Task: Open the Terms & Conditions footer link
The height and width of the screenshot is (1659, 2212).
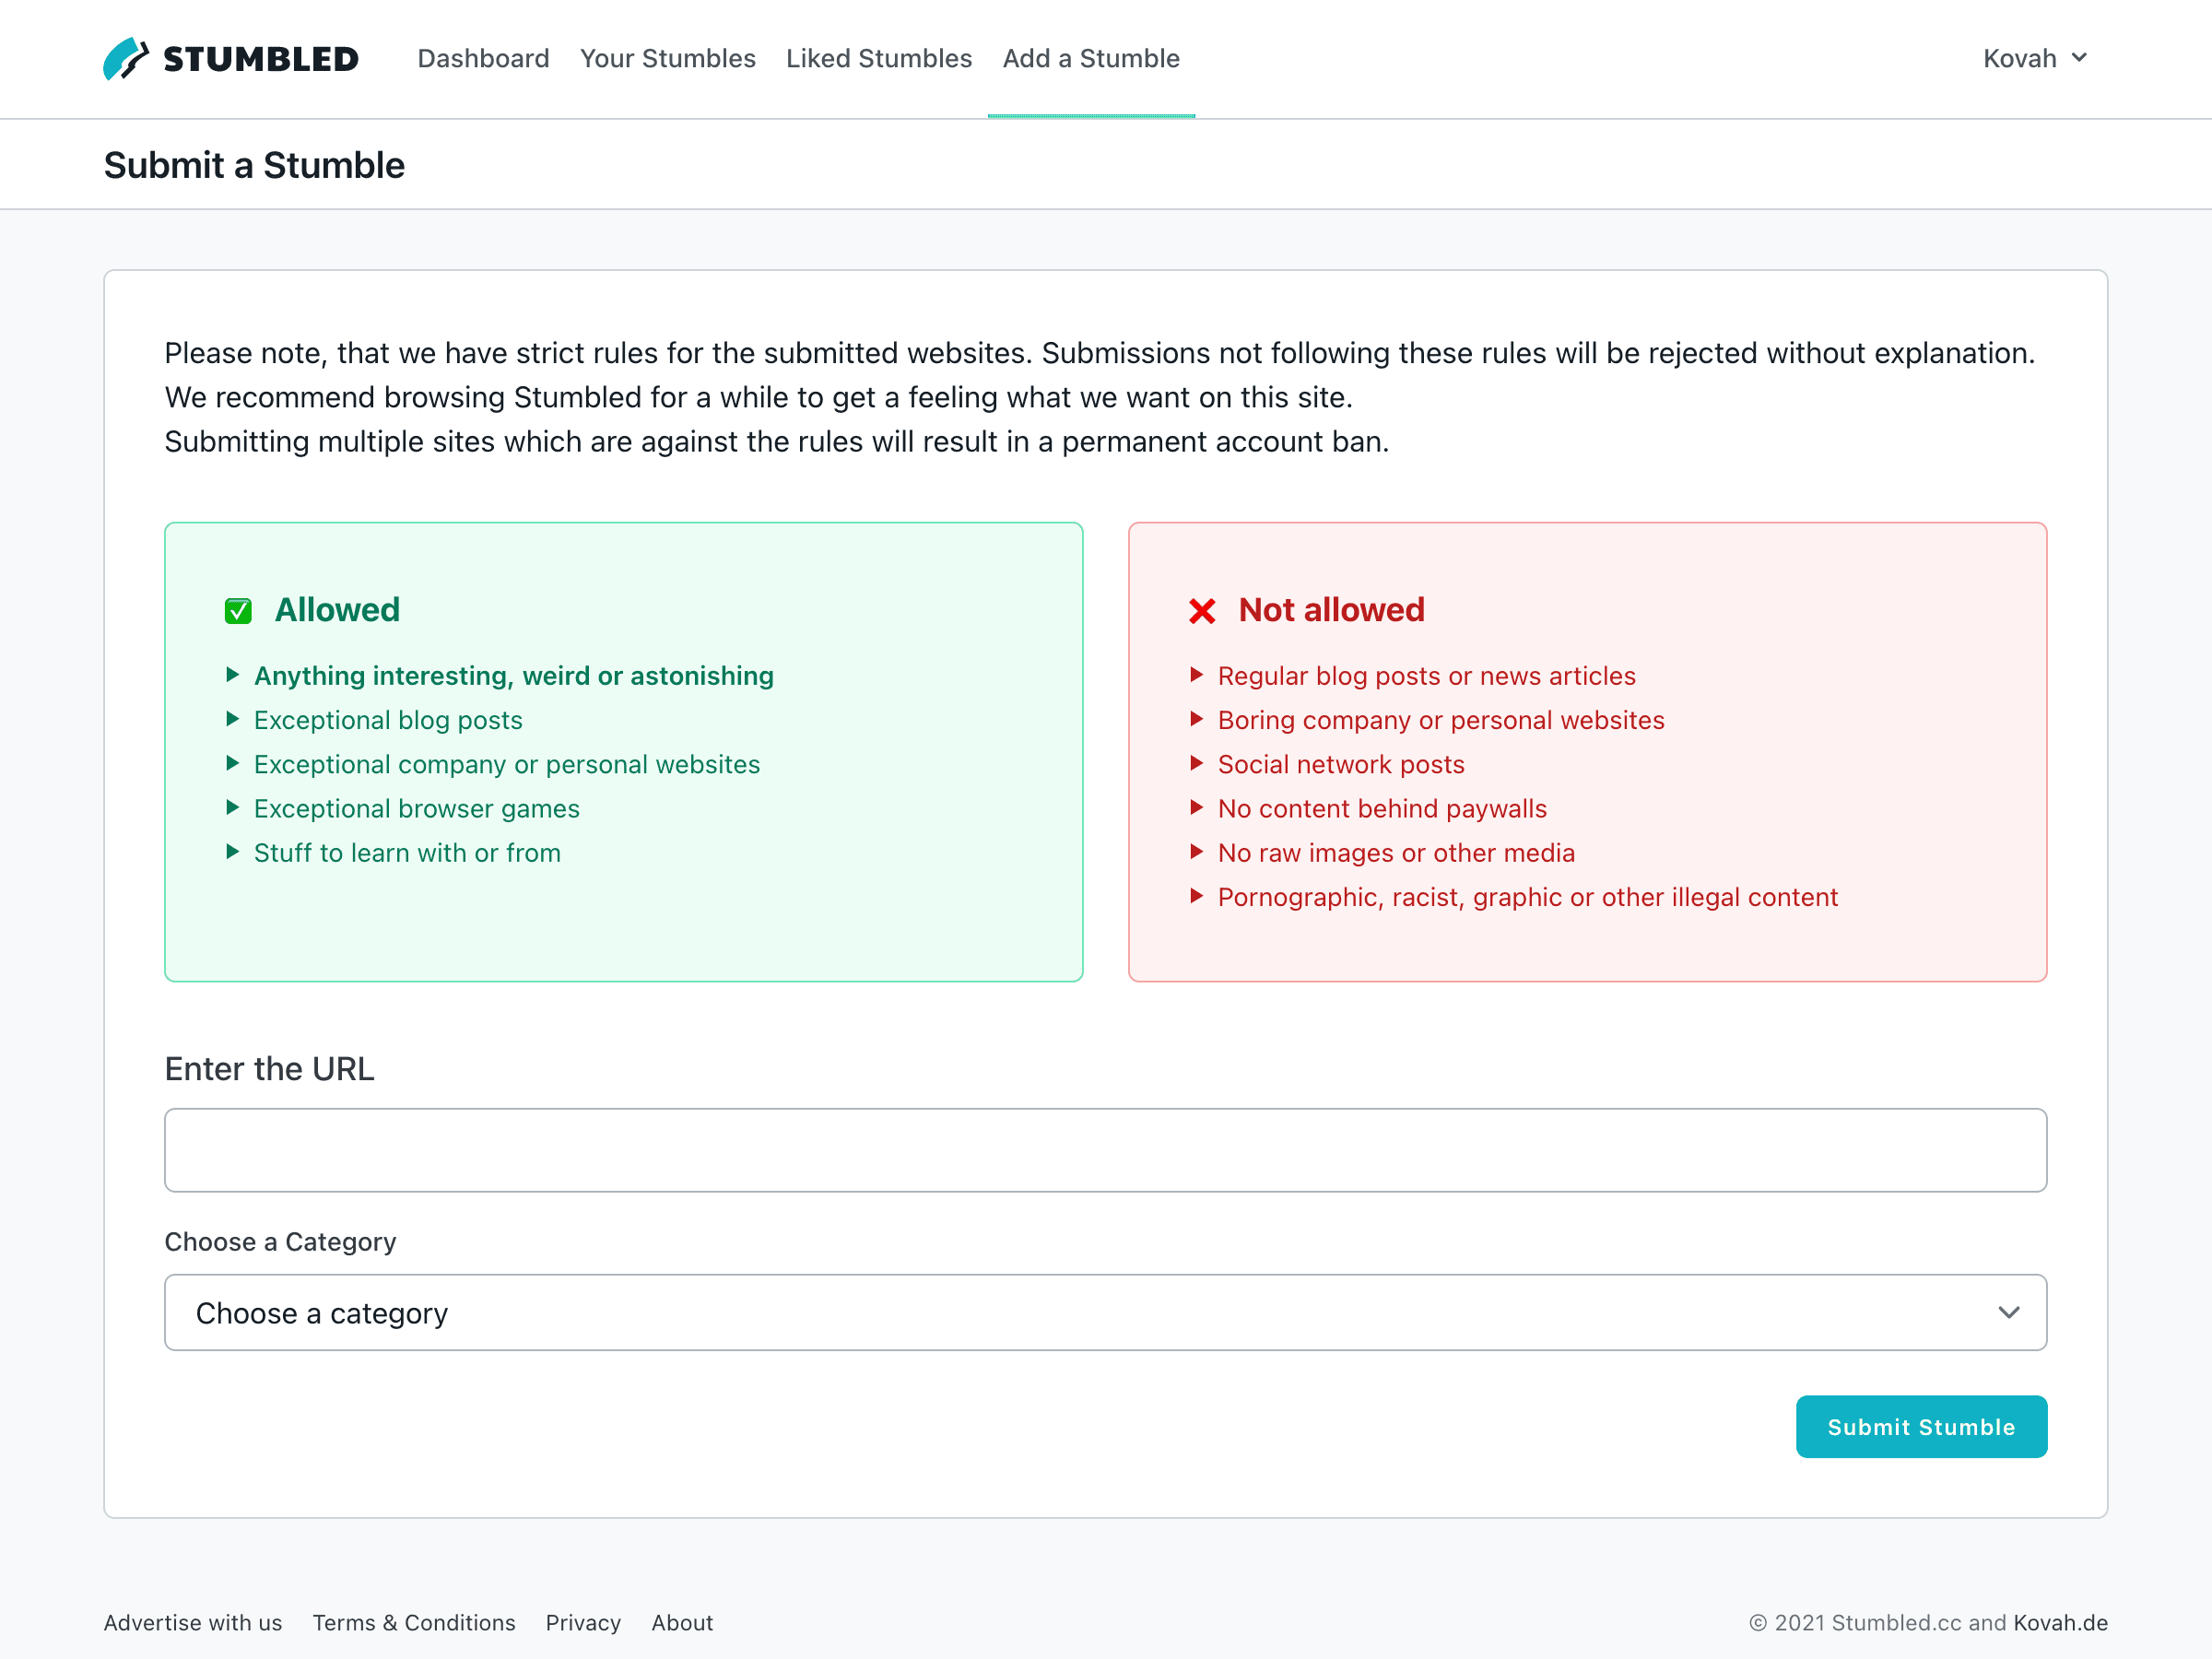Action: coord(414,1622)
